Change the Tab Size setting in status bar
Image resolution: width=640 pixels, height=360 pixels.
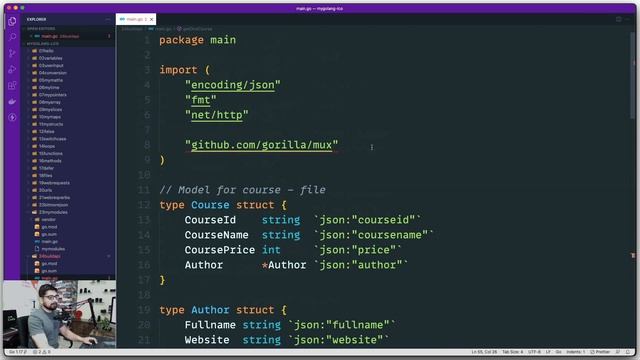[512, 352]
